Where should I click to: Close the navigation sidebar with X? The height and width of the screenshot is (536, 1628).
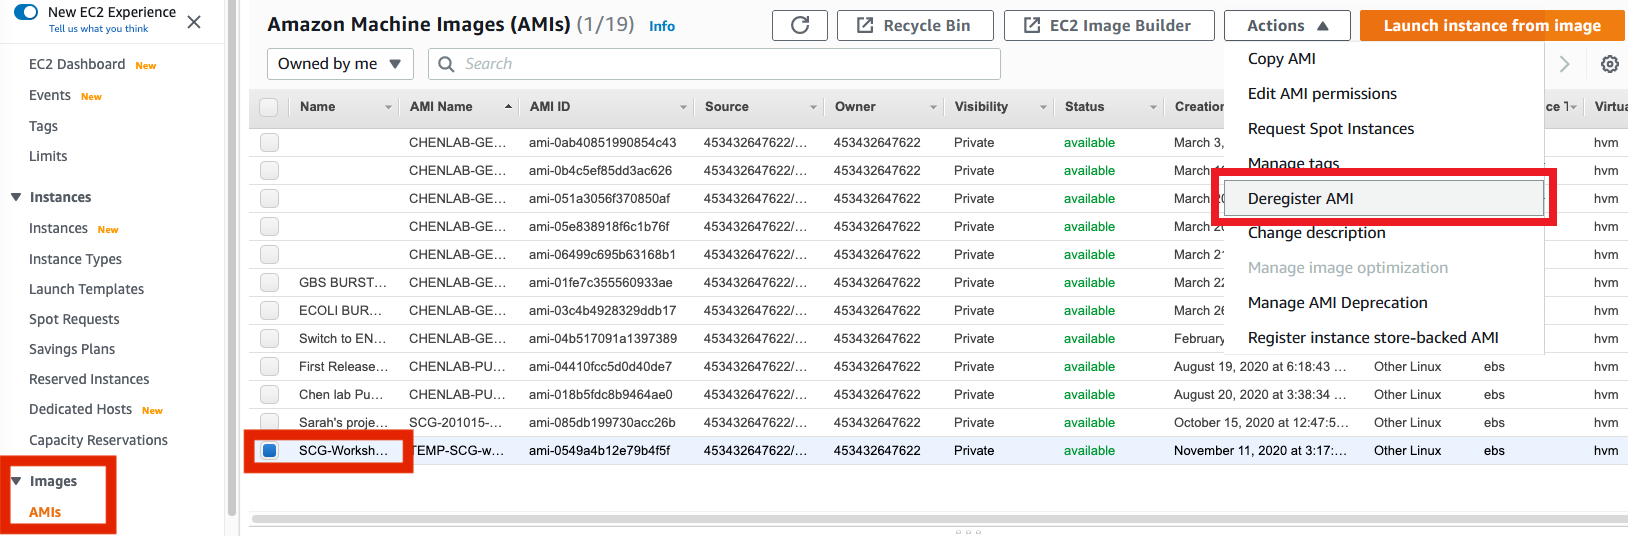click(194, 21)
